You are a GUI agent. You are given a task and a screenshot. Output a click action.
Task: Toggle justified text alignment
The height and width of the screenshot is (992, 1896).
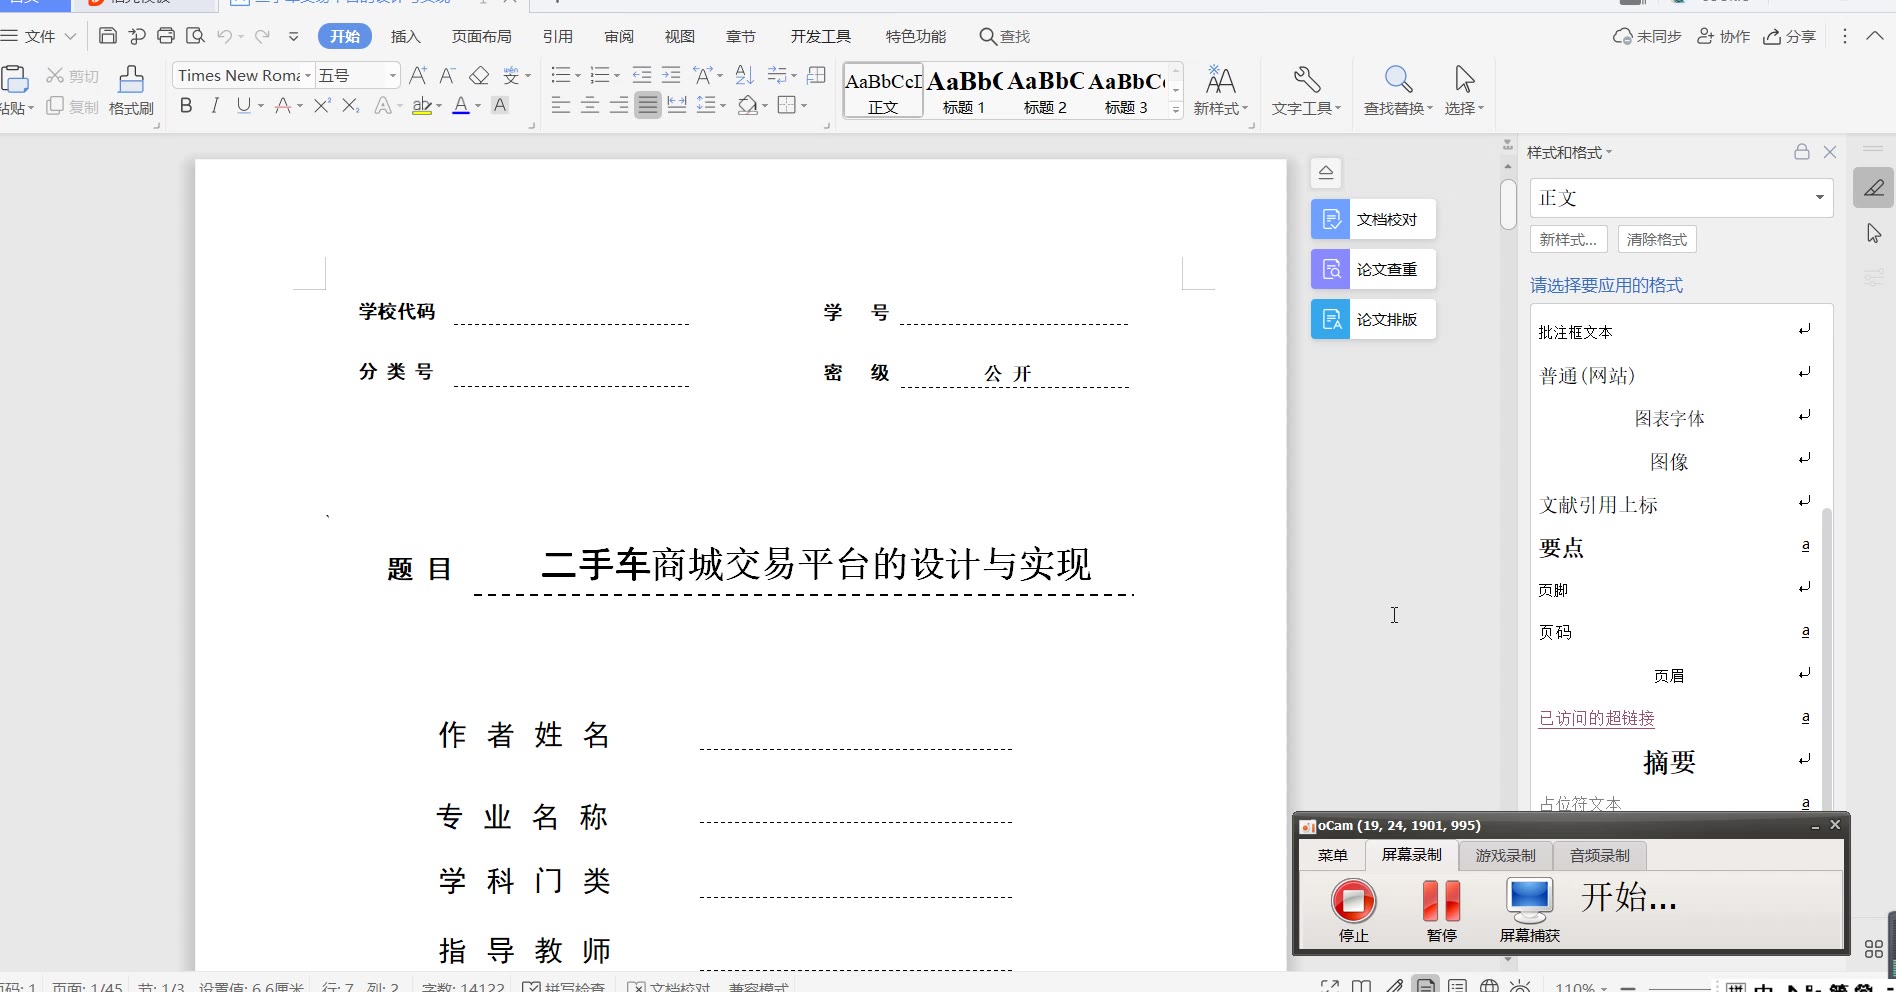point(648,106)
